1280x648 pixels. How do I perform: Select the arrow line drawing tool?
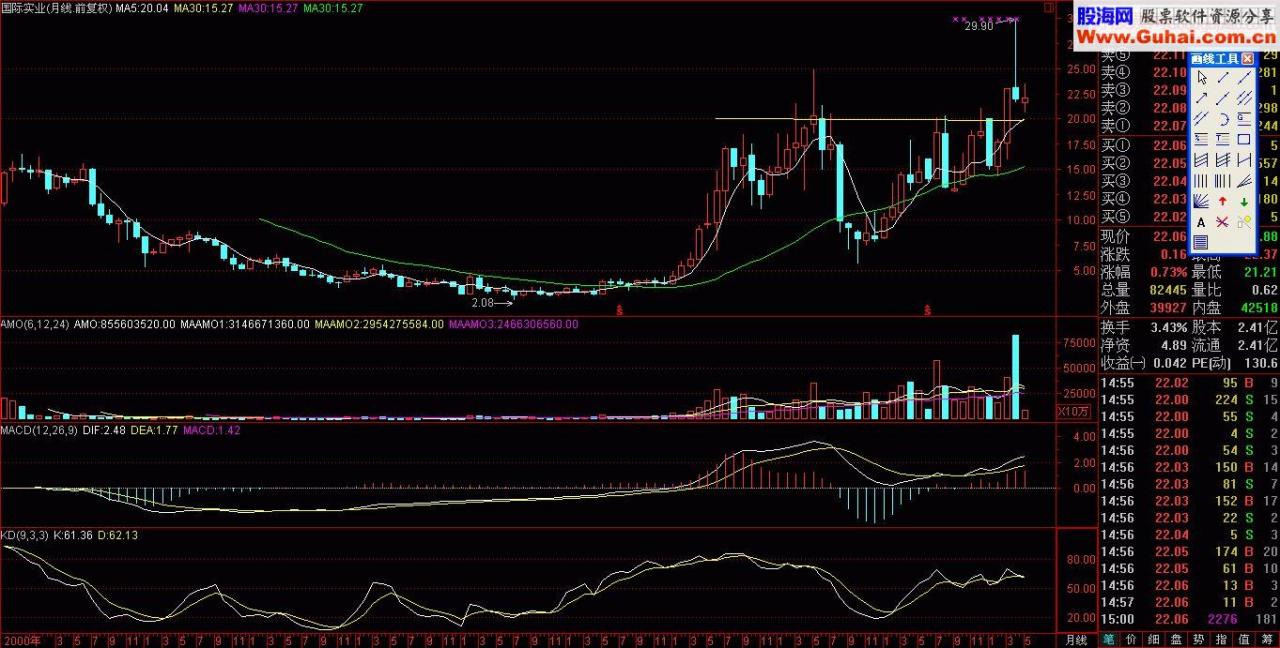click(1201, 98)
